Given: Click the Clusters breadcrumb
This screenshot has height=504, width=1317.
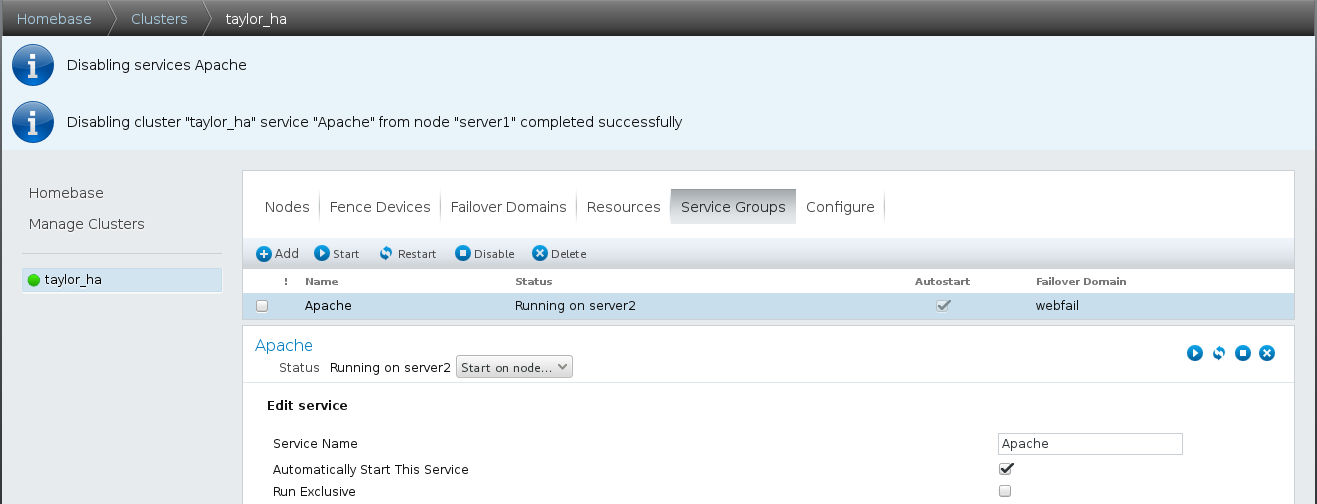Looking at the screenshot, I should pos(159,19).
